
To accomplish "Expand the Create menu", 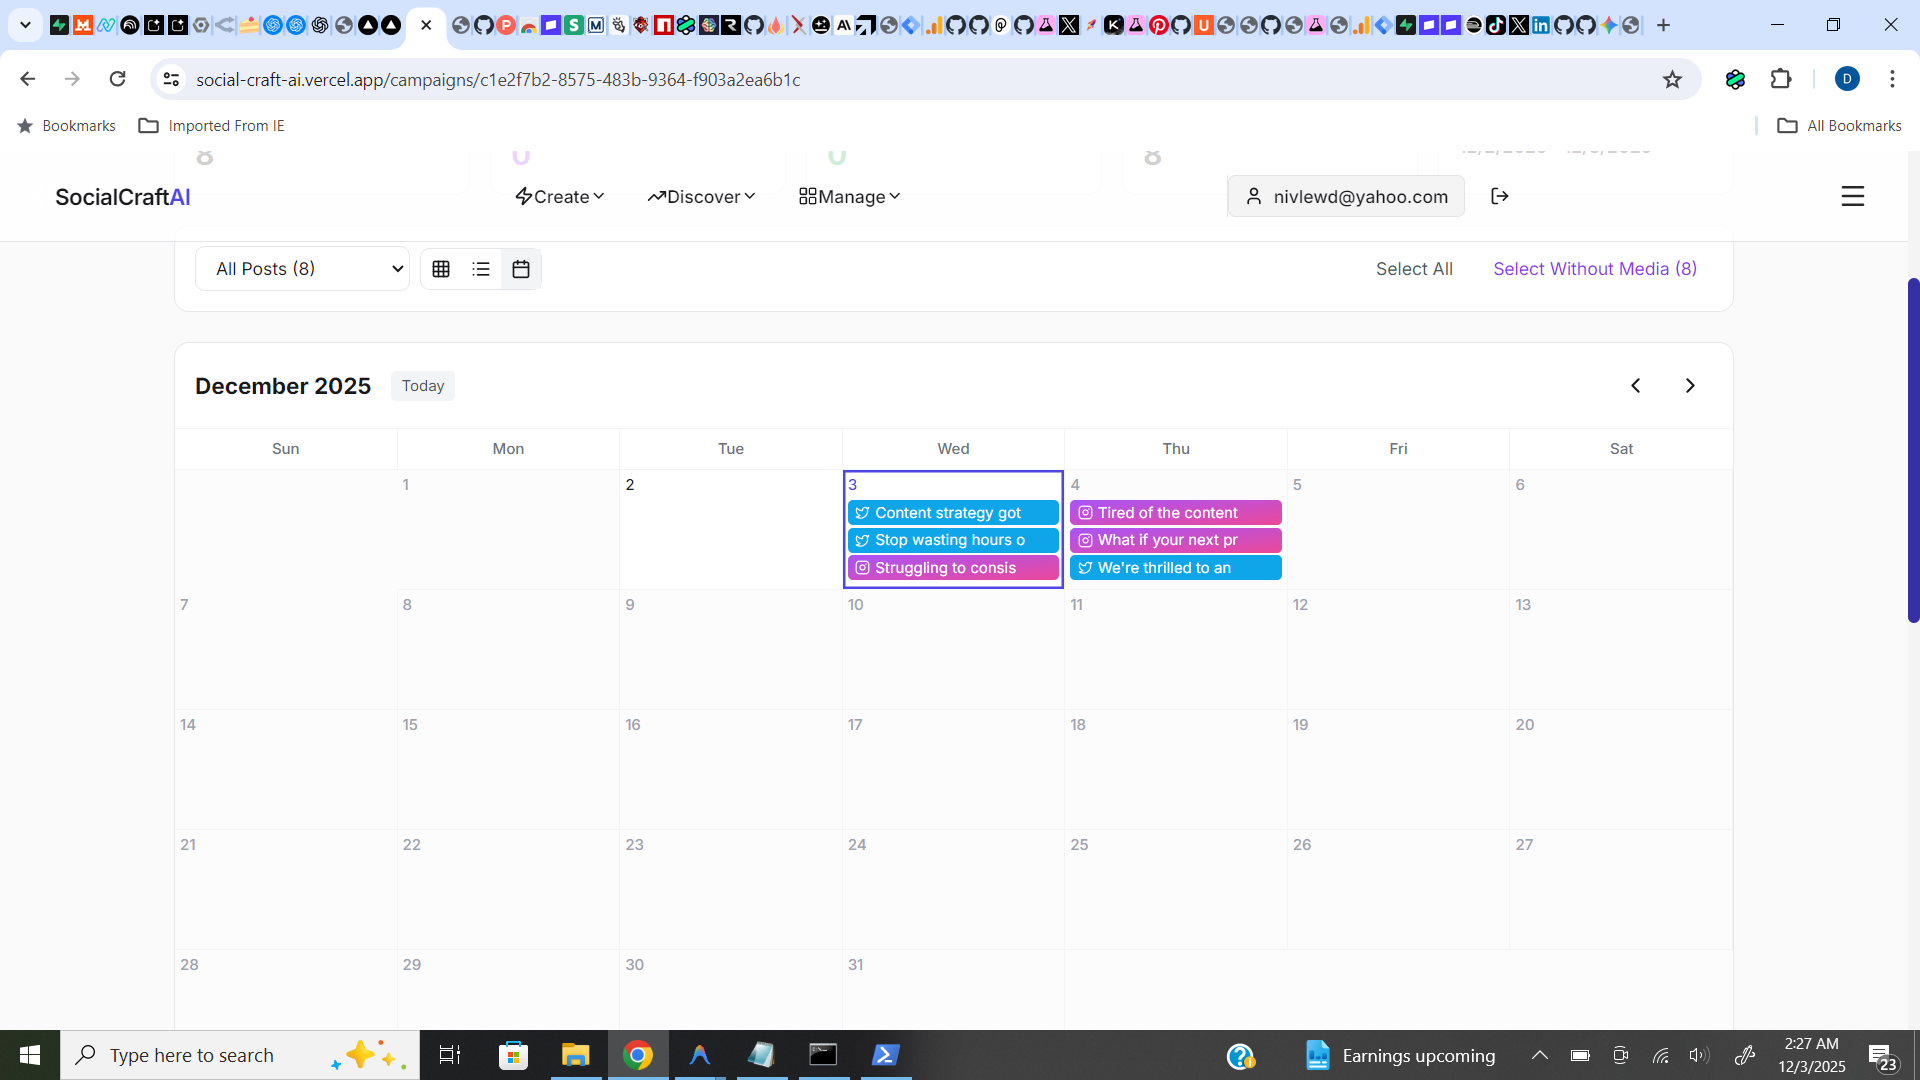I will [560, 197].
